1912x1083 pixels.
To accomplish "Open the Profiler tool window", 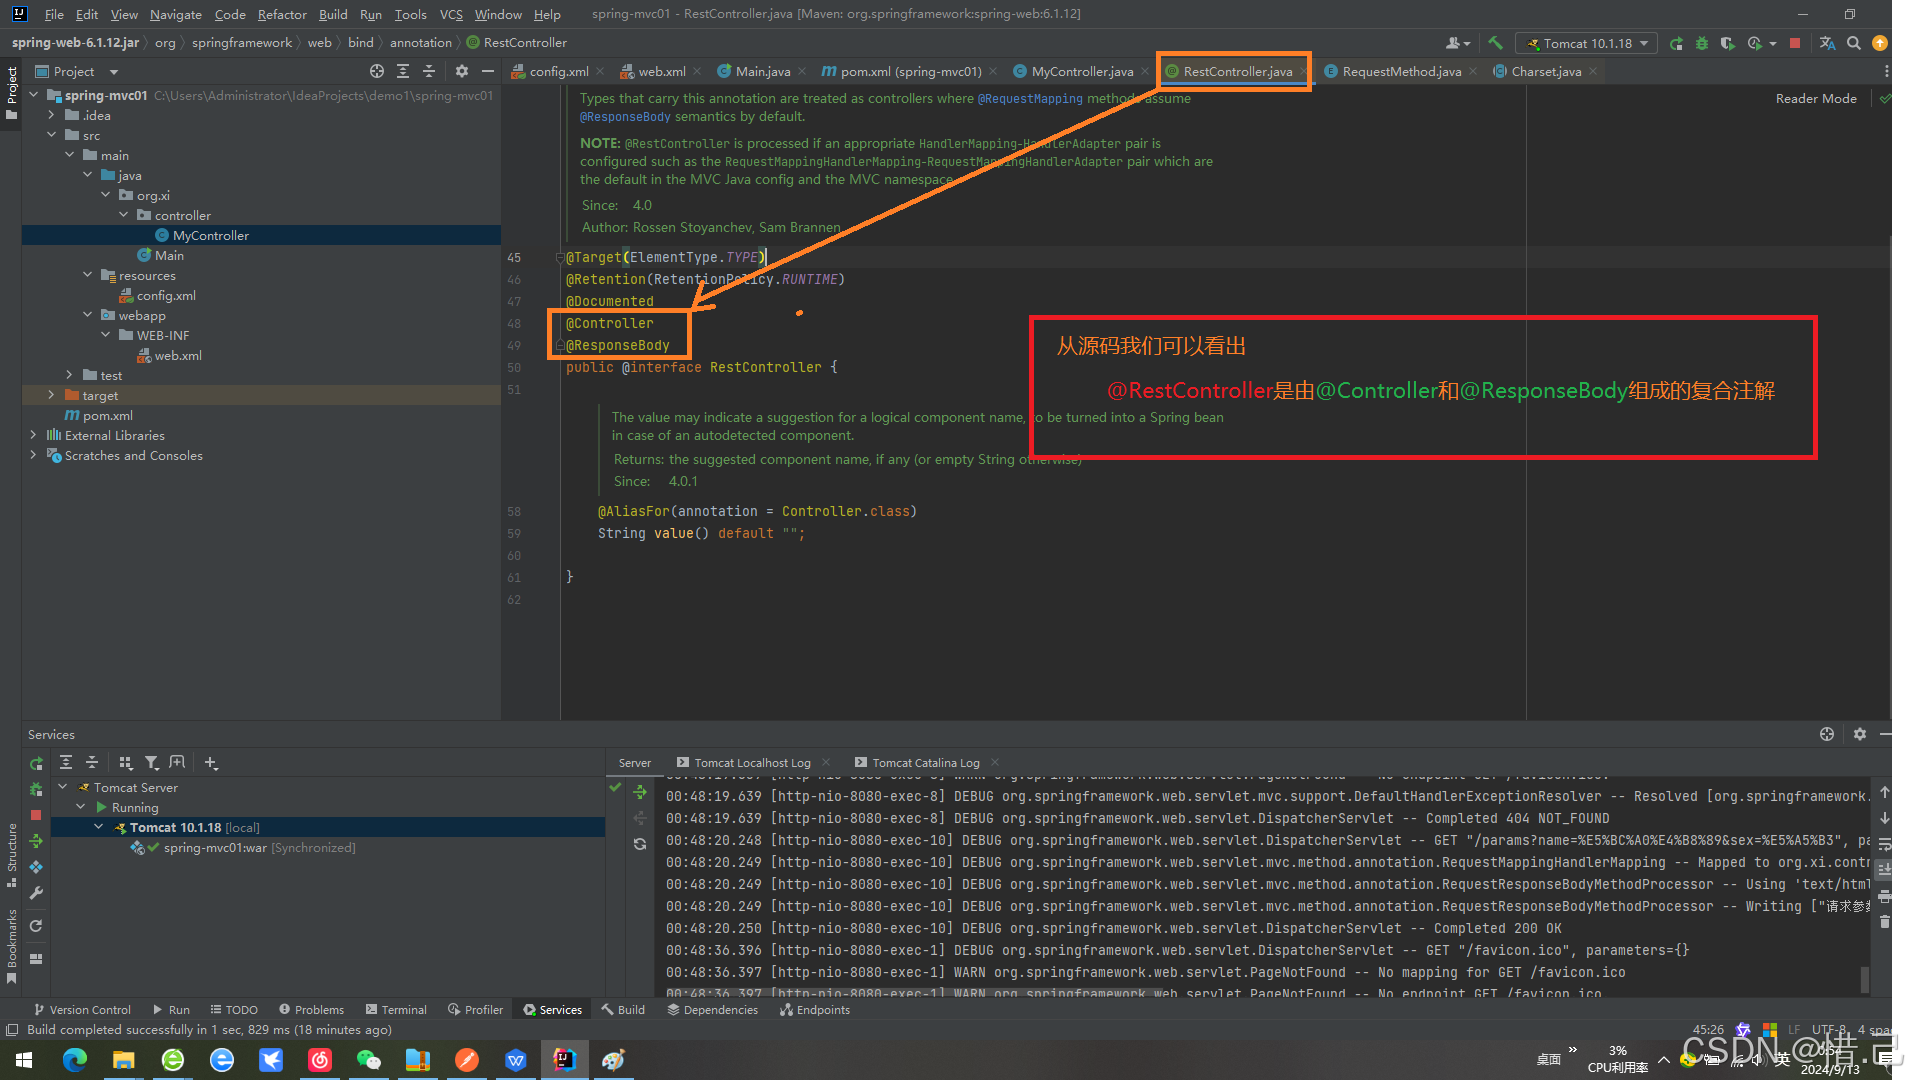I will pyautogui.click(x=475, y=1011).
